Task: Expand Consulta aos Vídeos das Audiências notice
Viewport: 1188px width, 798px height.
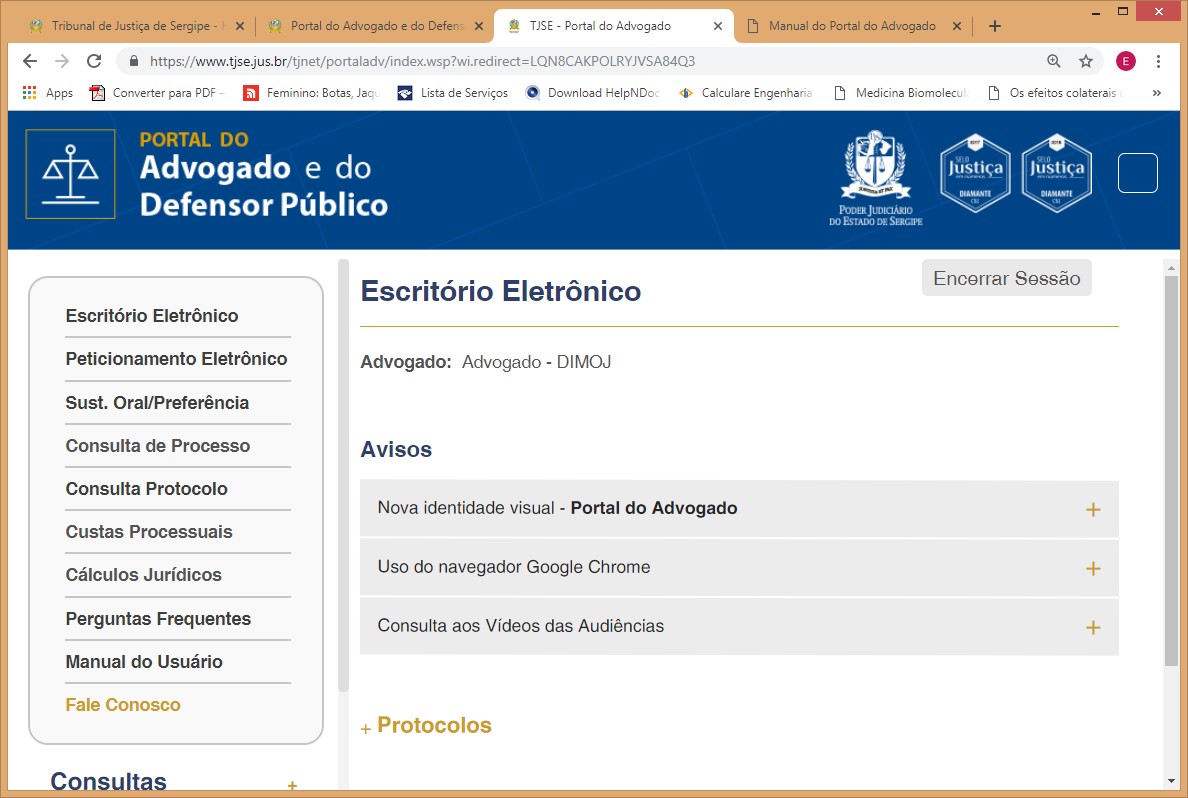Action: 1092,628
